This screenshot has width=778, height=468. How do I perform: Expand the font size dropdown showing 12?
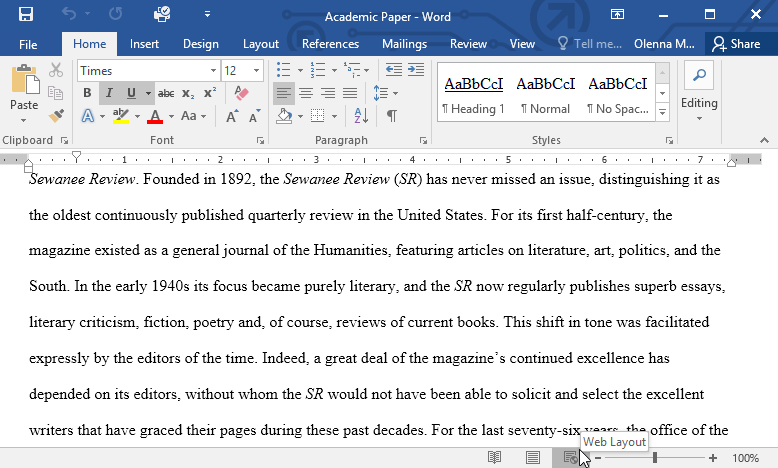click(257, 70)
